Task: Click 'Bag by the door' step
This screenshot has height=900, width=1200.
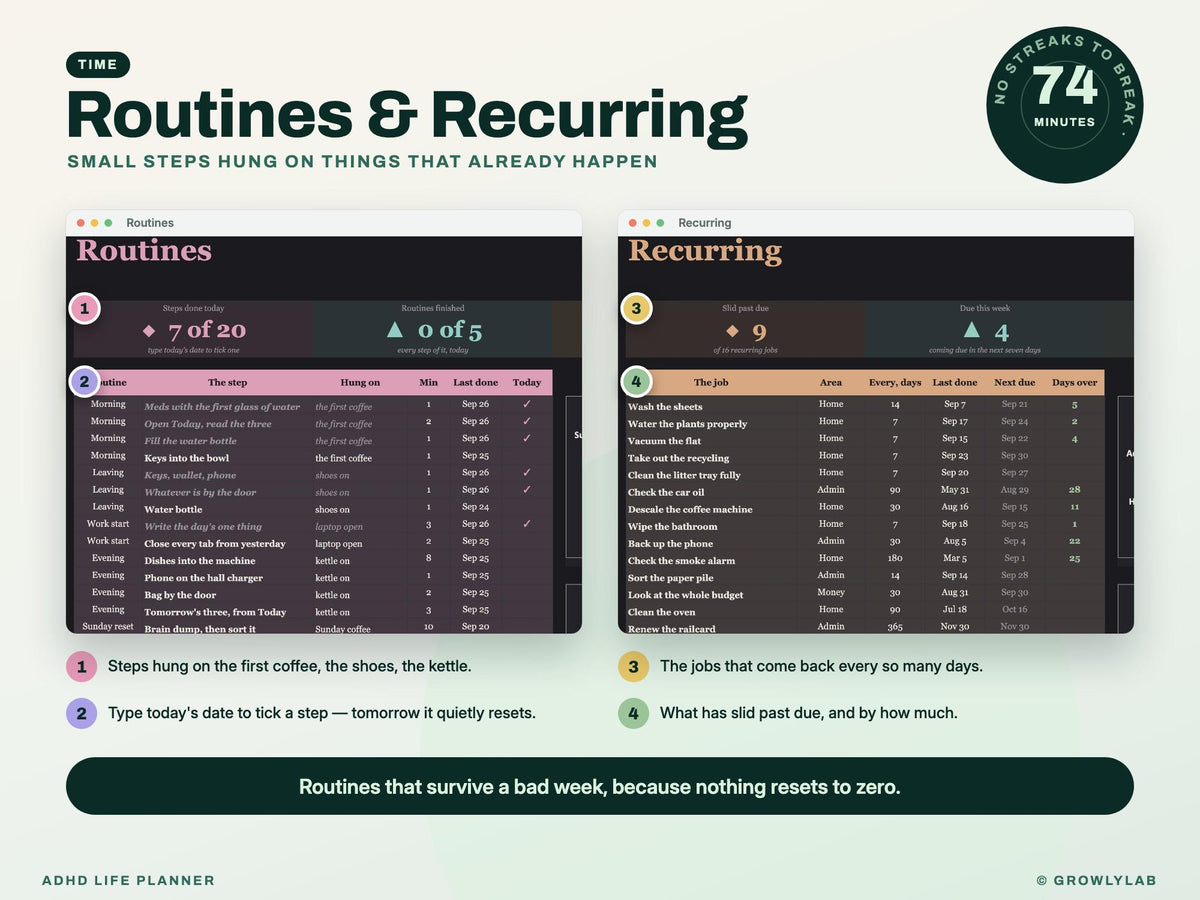Action: (x=180, y=595)
